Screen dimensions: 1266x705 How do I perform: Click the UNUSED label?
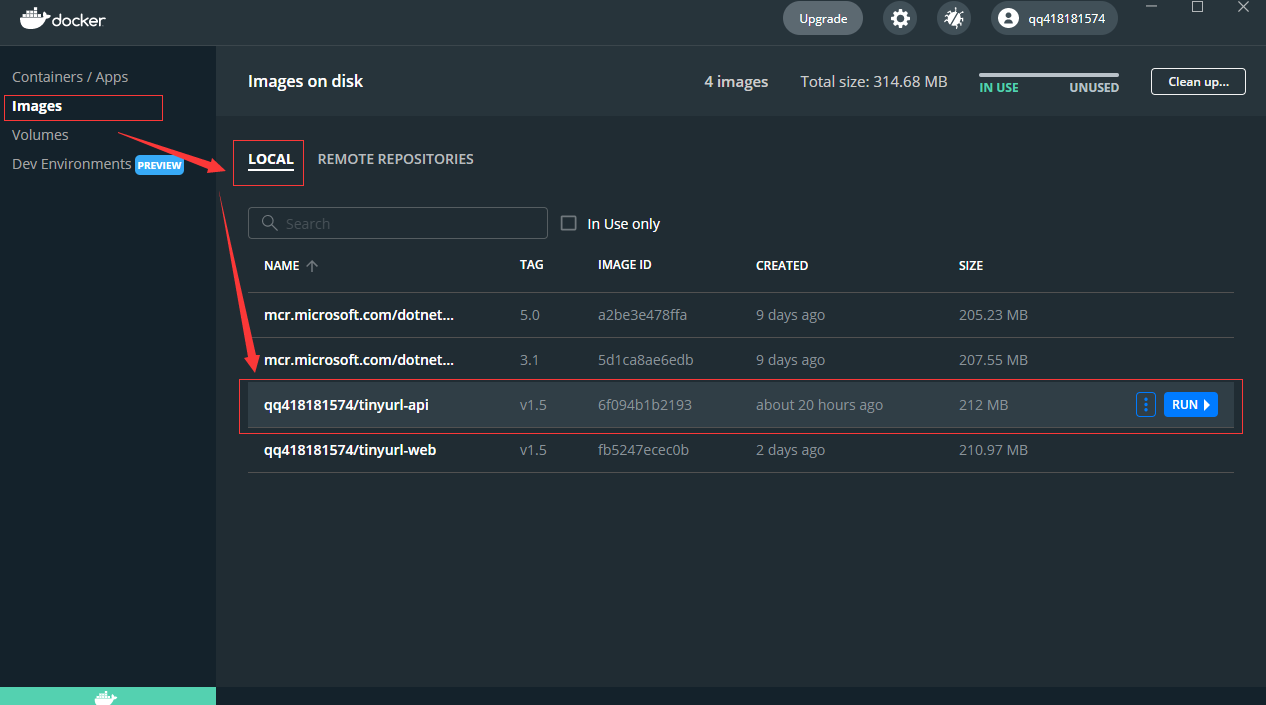[1094, 88]
